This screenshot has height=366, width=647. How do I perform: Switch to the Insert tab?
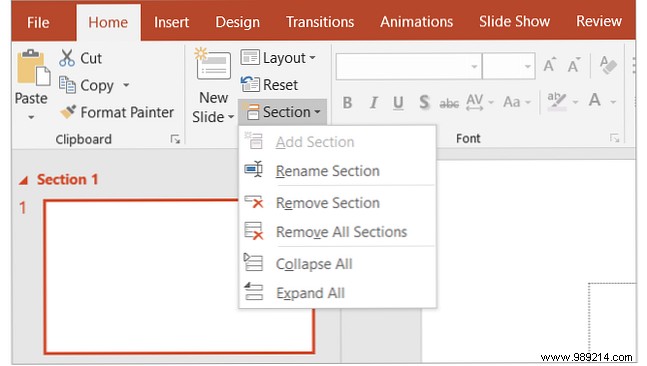pyautogui.click(x=171, y=22)
